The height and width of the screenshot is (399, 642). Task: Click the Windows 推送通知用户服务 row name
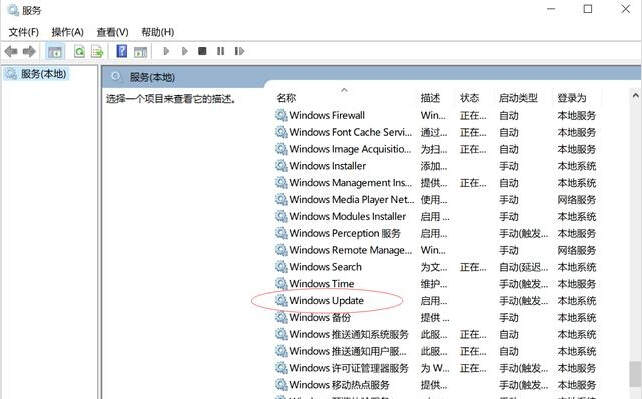348,351
